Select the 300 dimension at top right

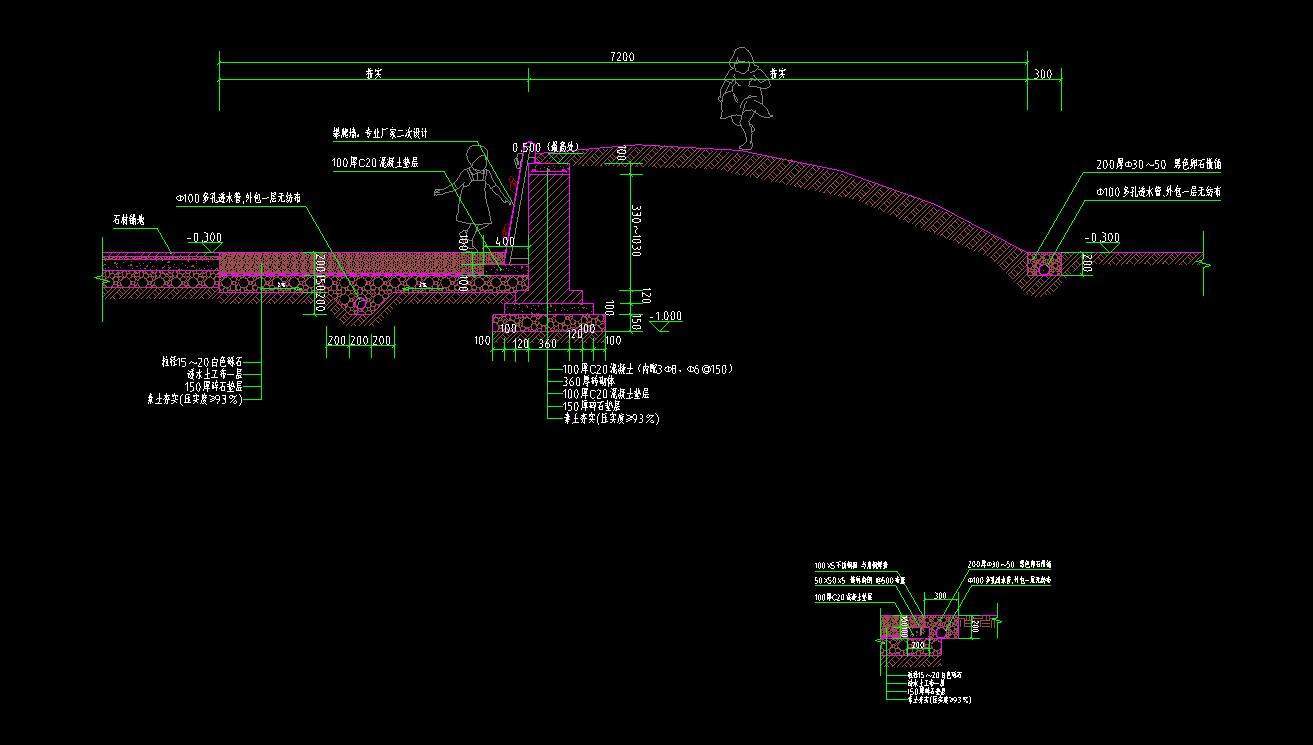click(x=1043, y=74)
